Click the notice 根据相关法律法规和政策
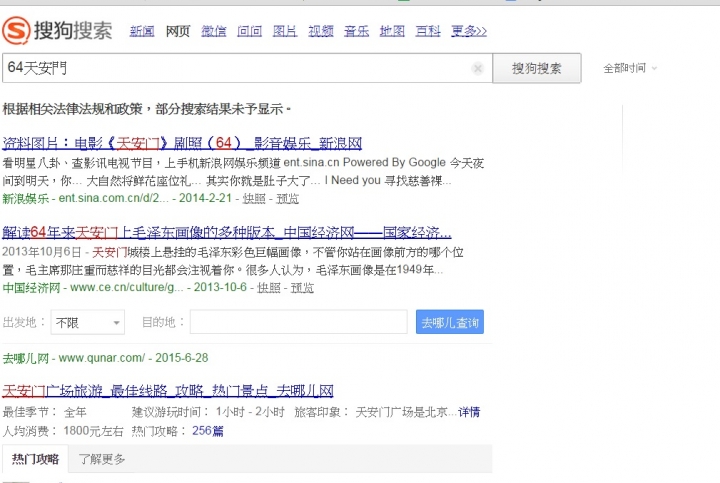720x483 pixels. click(146, 109)
